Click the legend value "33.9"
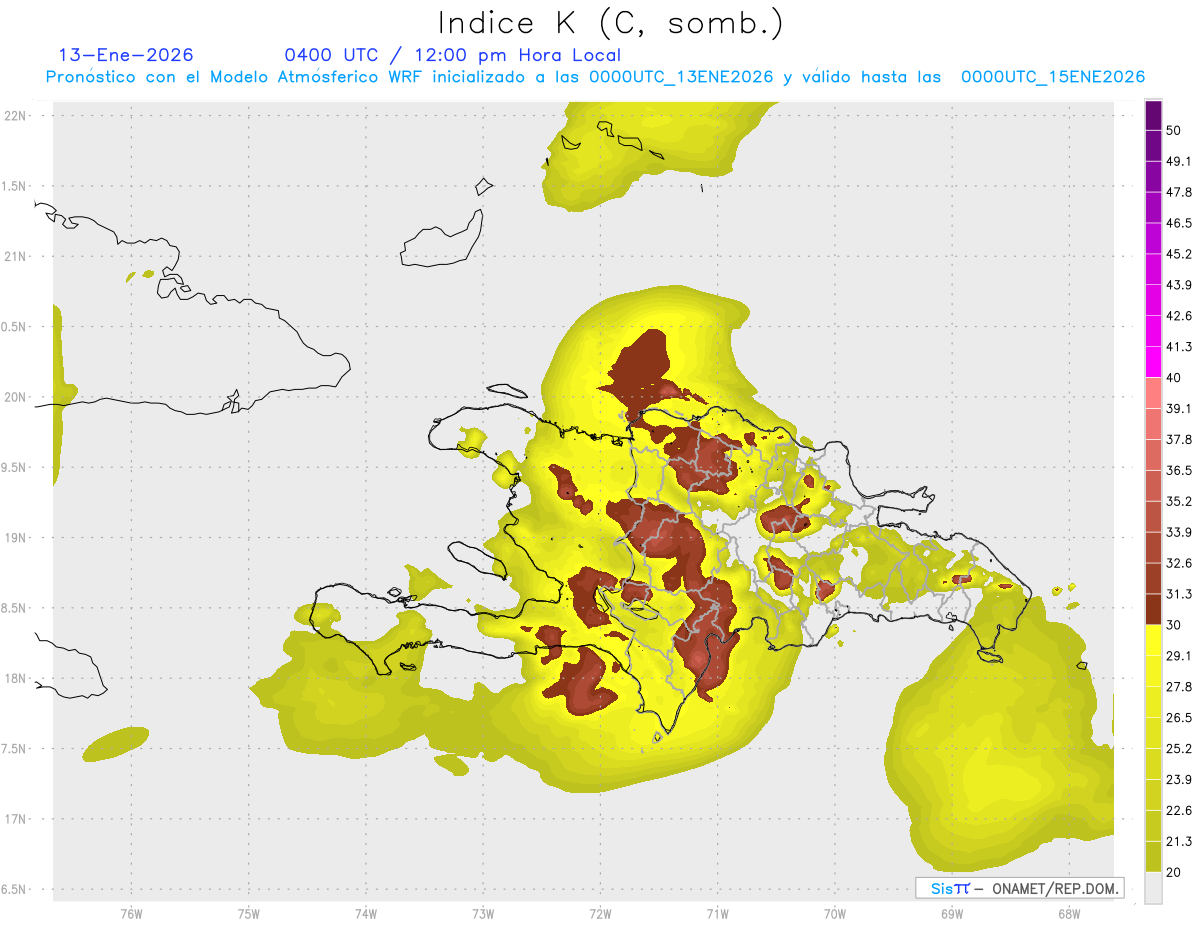This screenshot has width=1200, height=927. 1178,532
